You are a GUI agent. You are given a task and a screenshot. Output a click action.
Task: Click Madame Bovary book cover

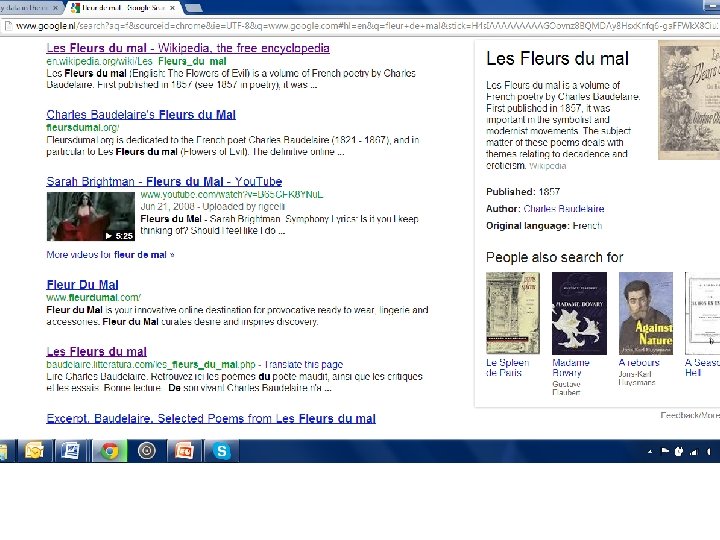click(579, 313)
